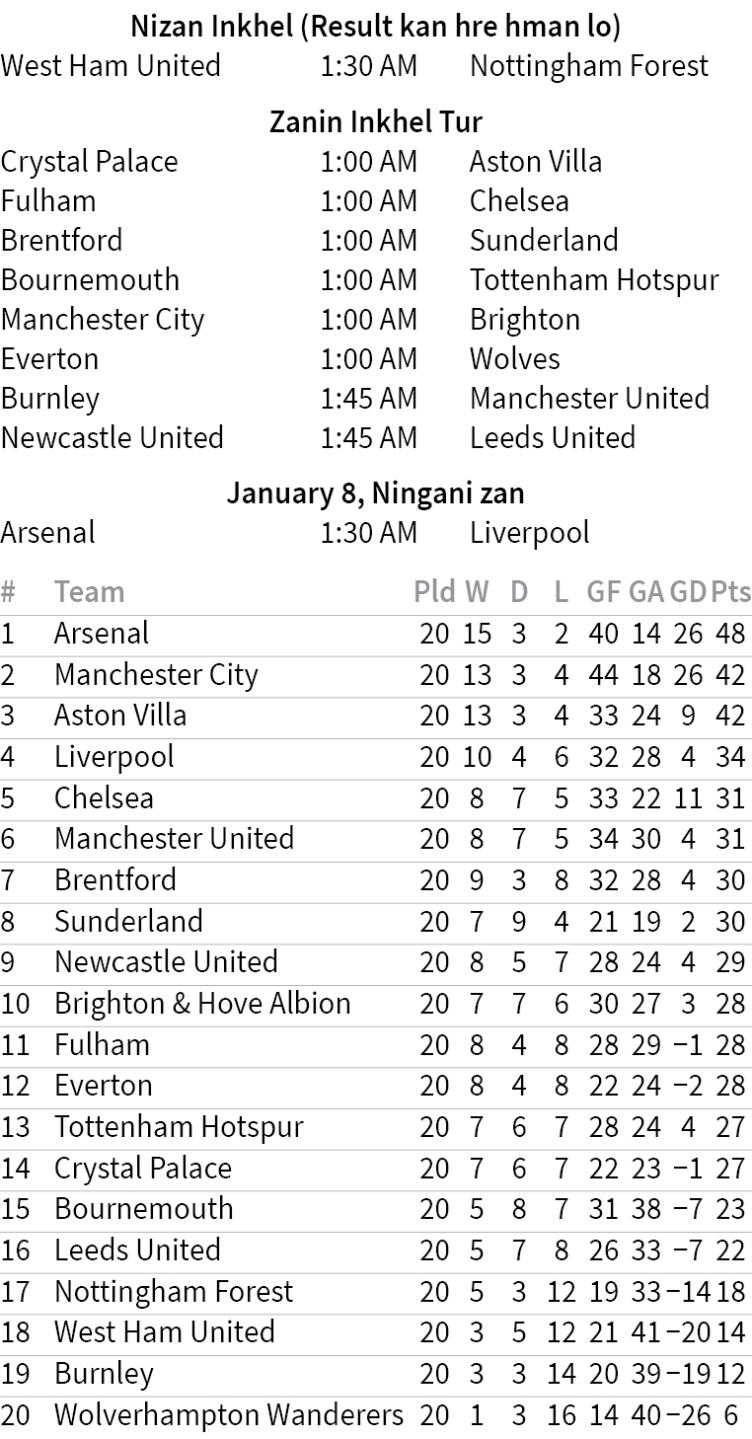Click the GF column header
Screen dimensions: 752x1439
(x=603, y=592)
